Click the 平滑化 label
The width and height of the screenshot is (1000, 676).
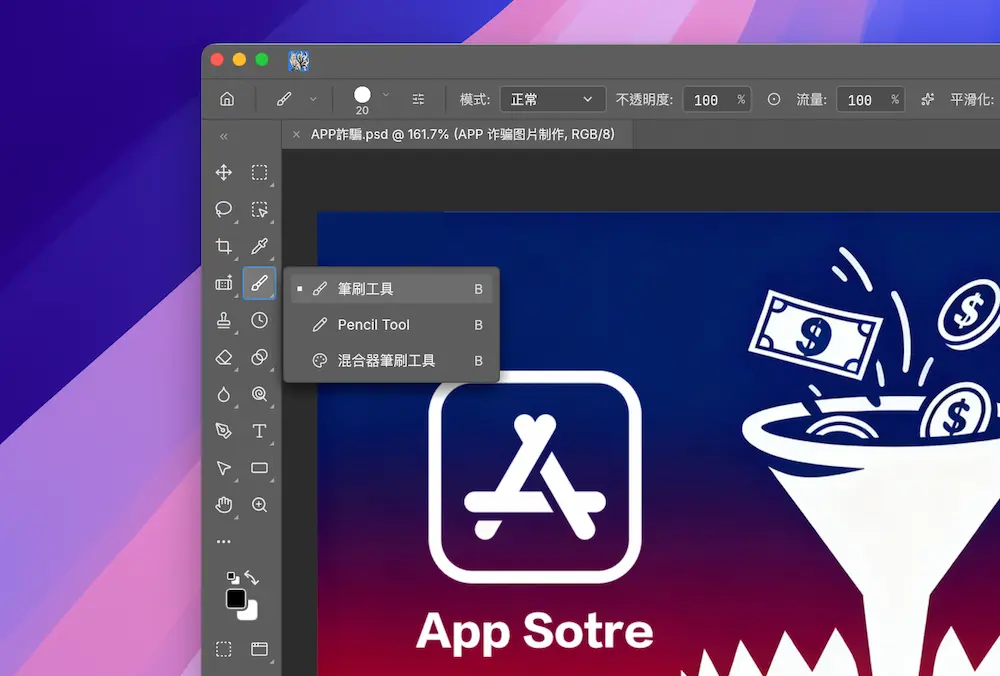(x=972, y=99)
